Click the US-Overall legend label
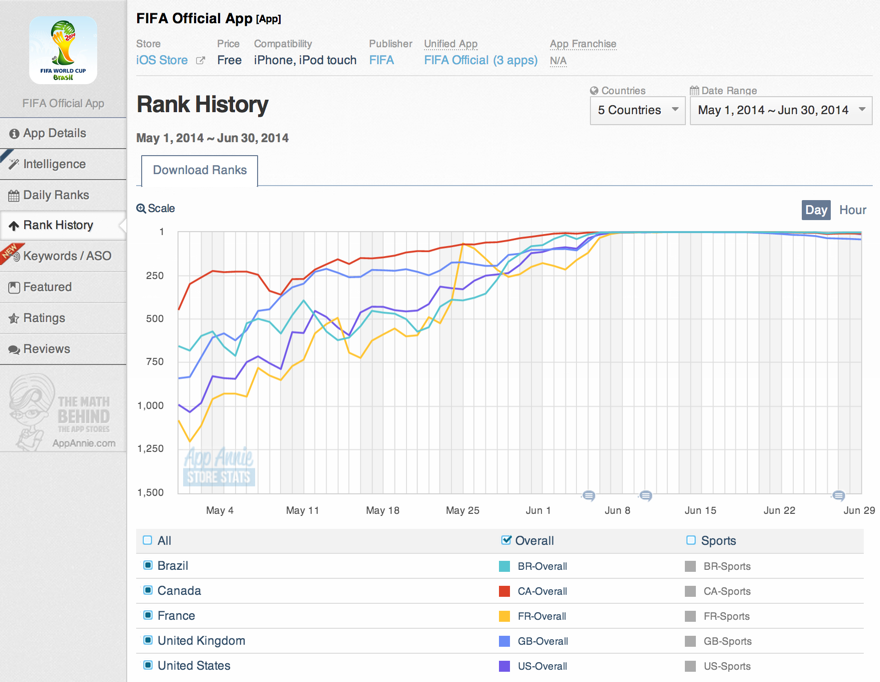Viewport: 880px width, 682px height. (x=542, y=666)
